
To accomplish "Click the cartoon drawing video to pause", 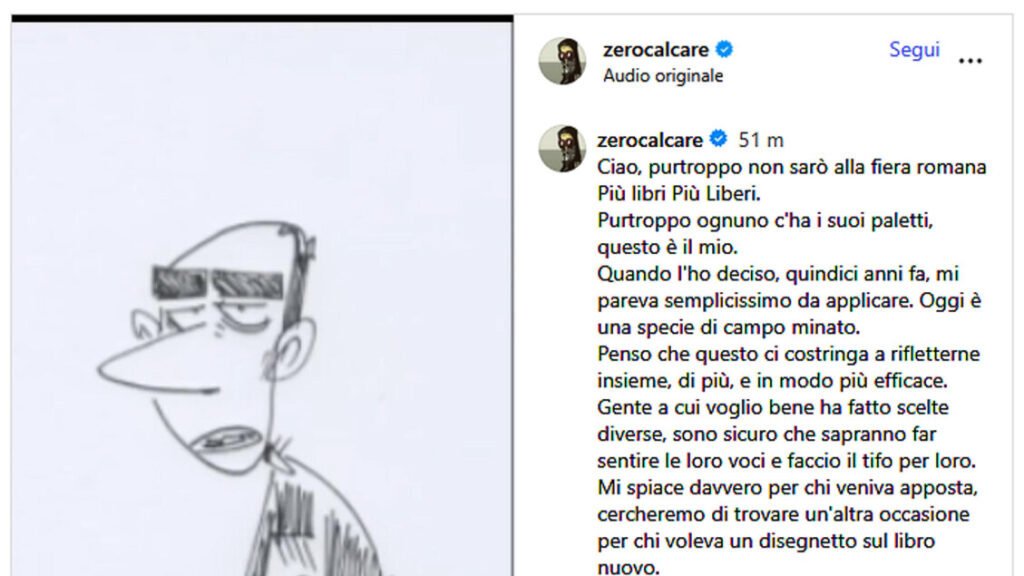I will (262, 299).
